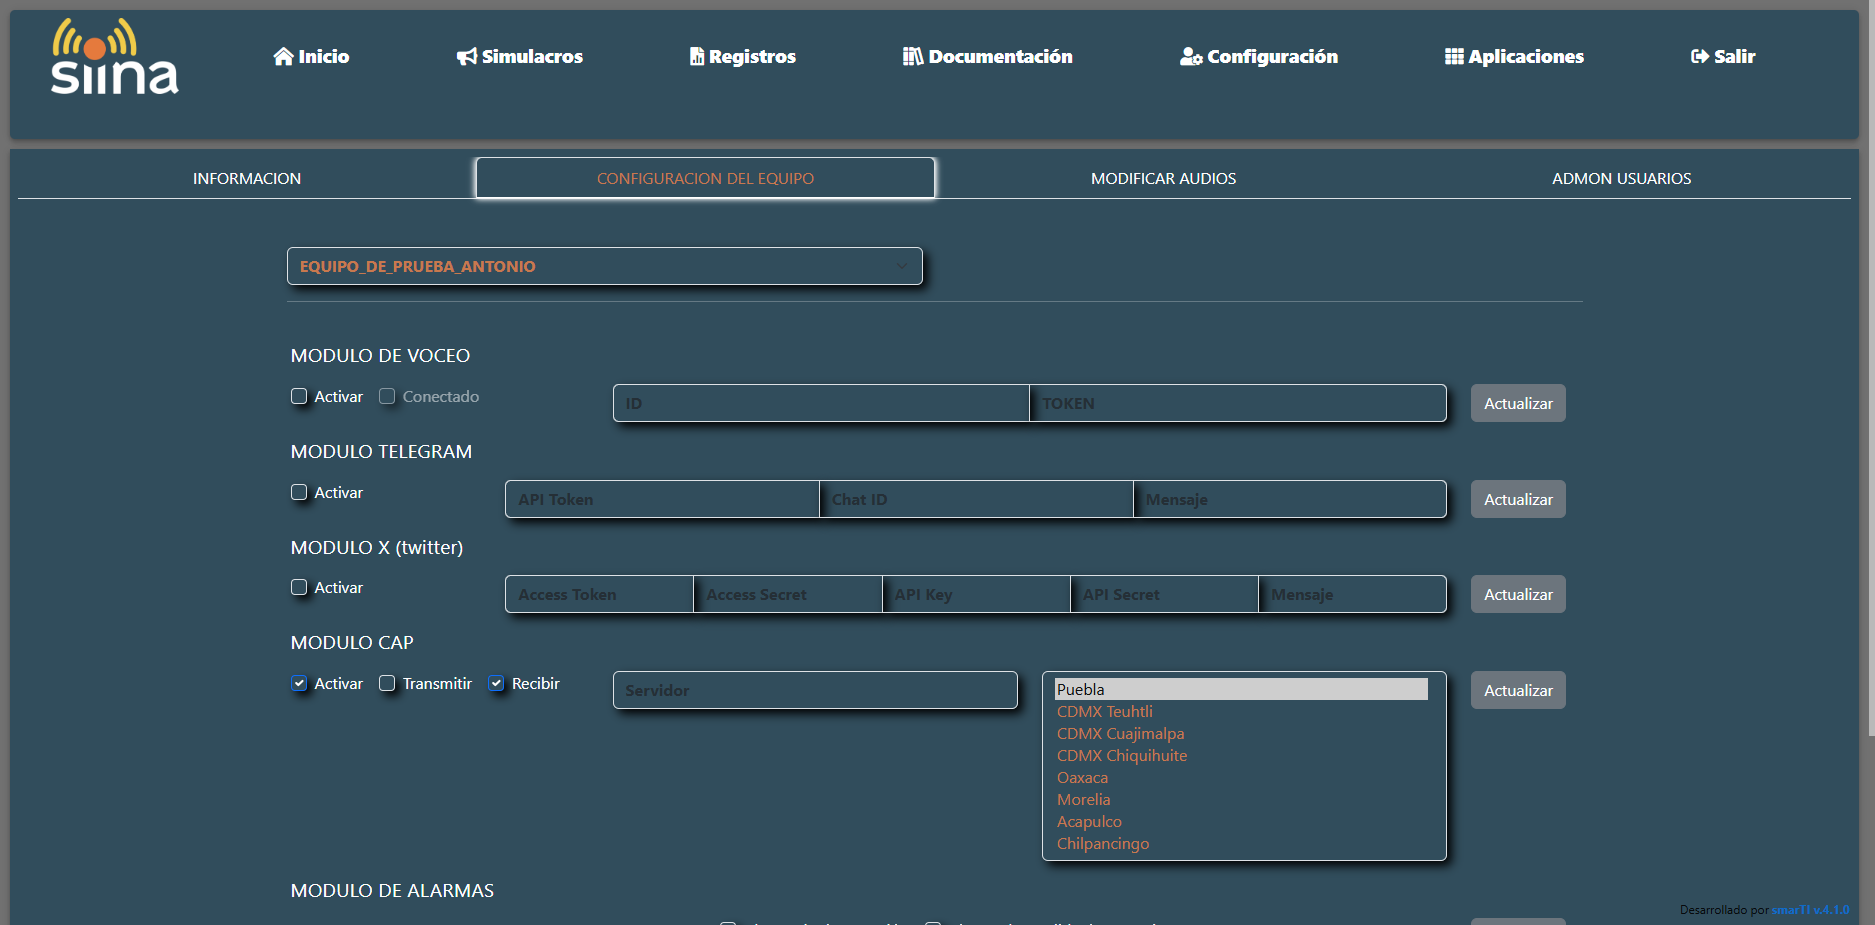The width and height of the screenshot is (1875, 925).
Task: Click the Salir logout icon
Action: 1698,57
